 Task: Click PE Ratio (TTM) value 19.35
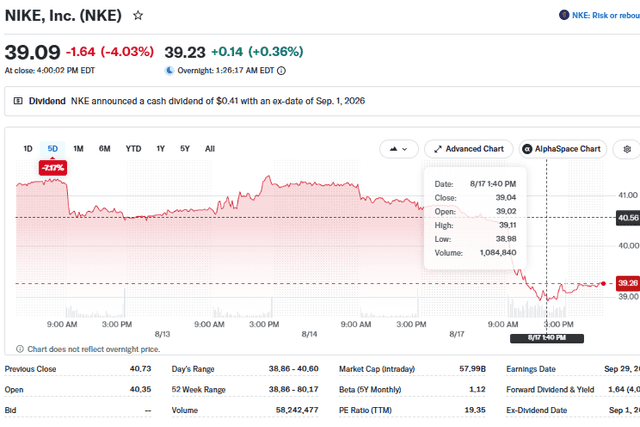475,410
